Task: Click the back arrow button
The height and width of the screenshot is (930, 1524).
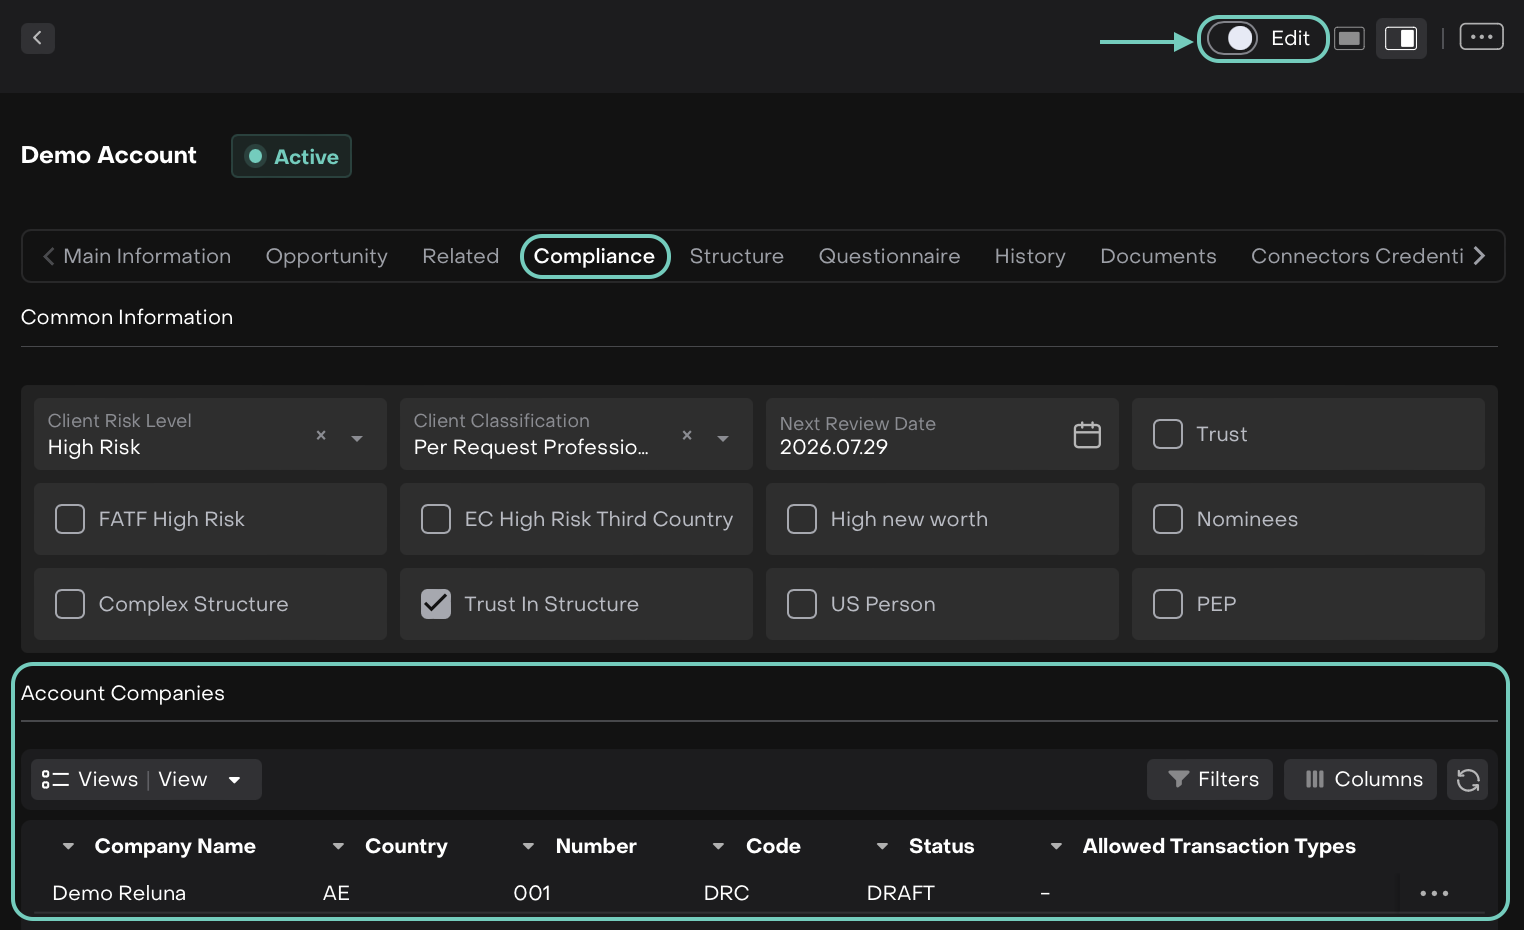Action: 37,38
